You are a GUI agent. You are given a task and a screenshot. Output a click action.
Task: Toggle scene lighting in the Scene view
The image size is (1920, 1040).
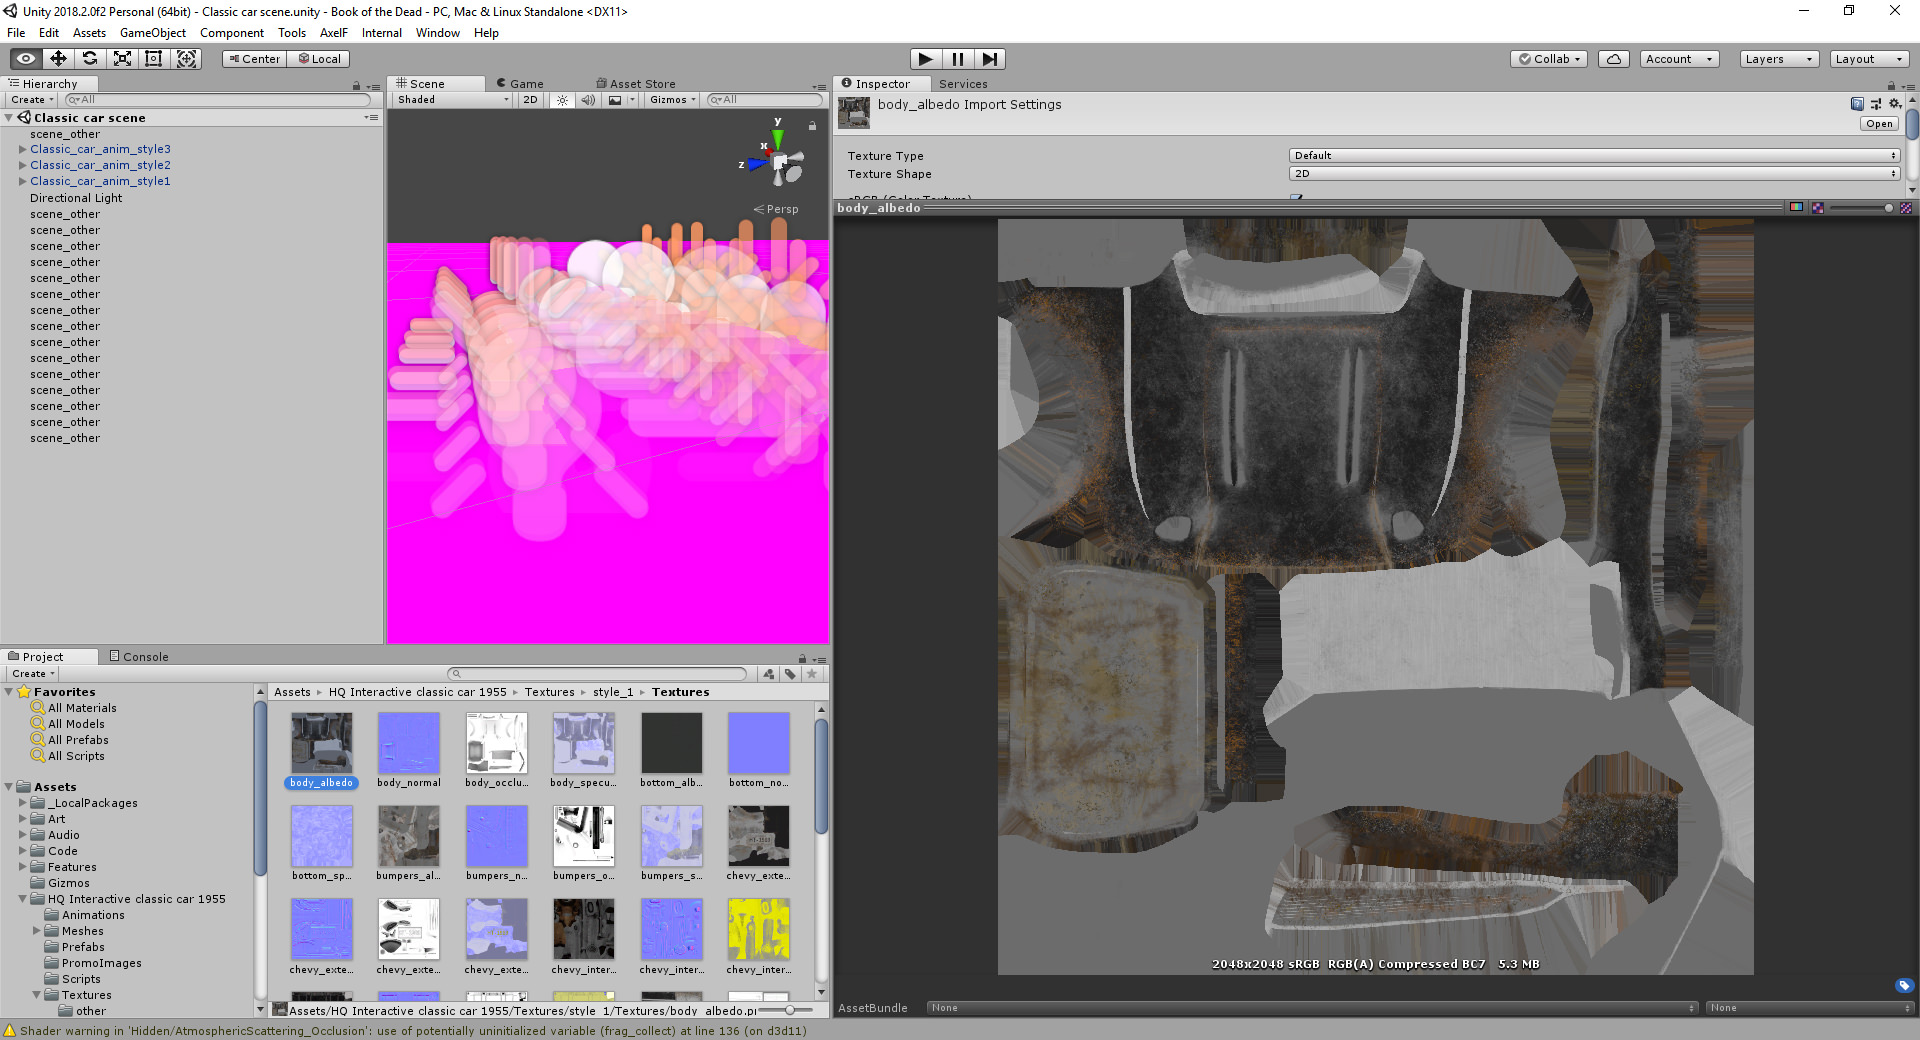click(x=562, y=100)
